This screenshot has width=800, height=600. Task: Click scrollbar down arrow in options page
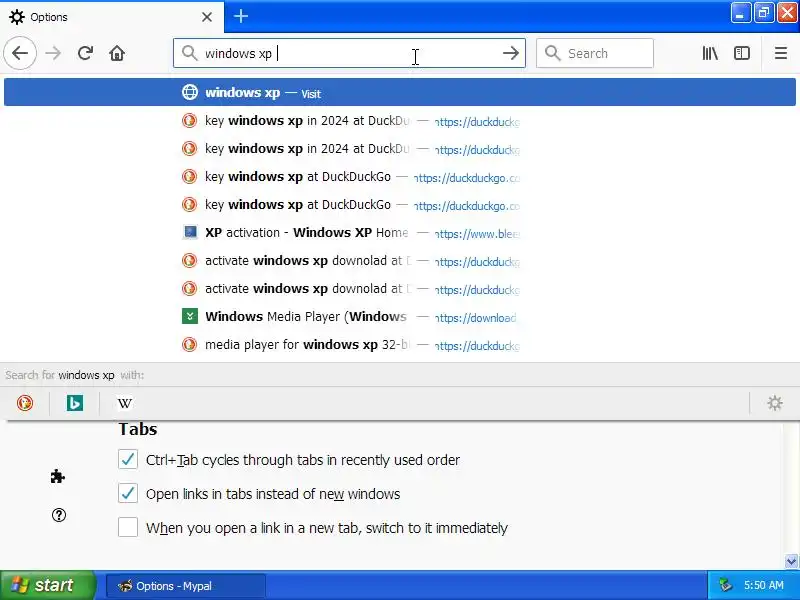click(791, 561)
